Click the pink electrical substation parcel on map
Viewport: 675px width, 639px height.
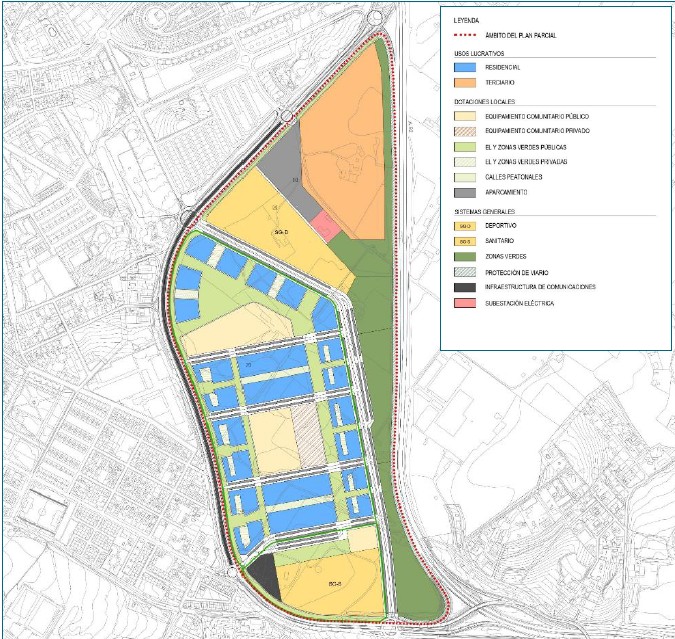coord(325,226)
